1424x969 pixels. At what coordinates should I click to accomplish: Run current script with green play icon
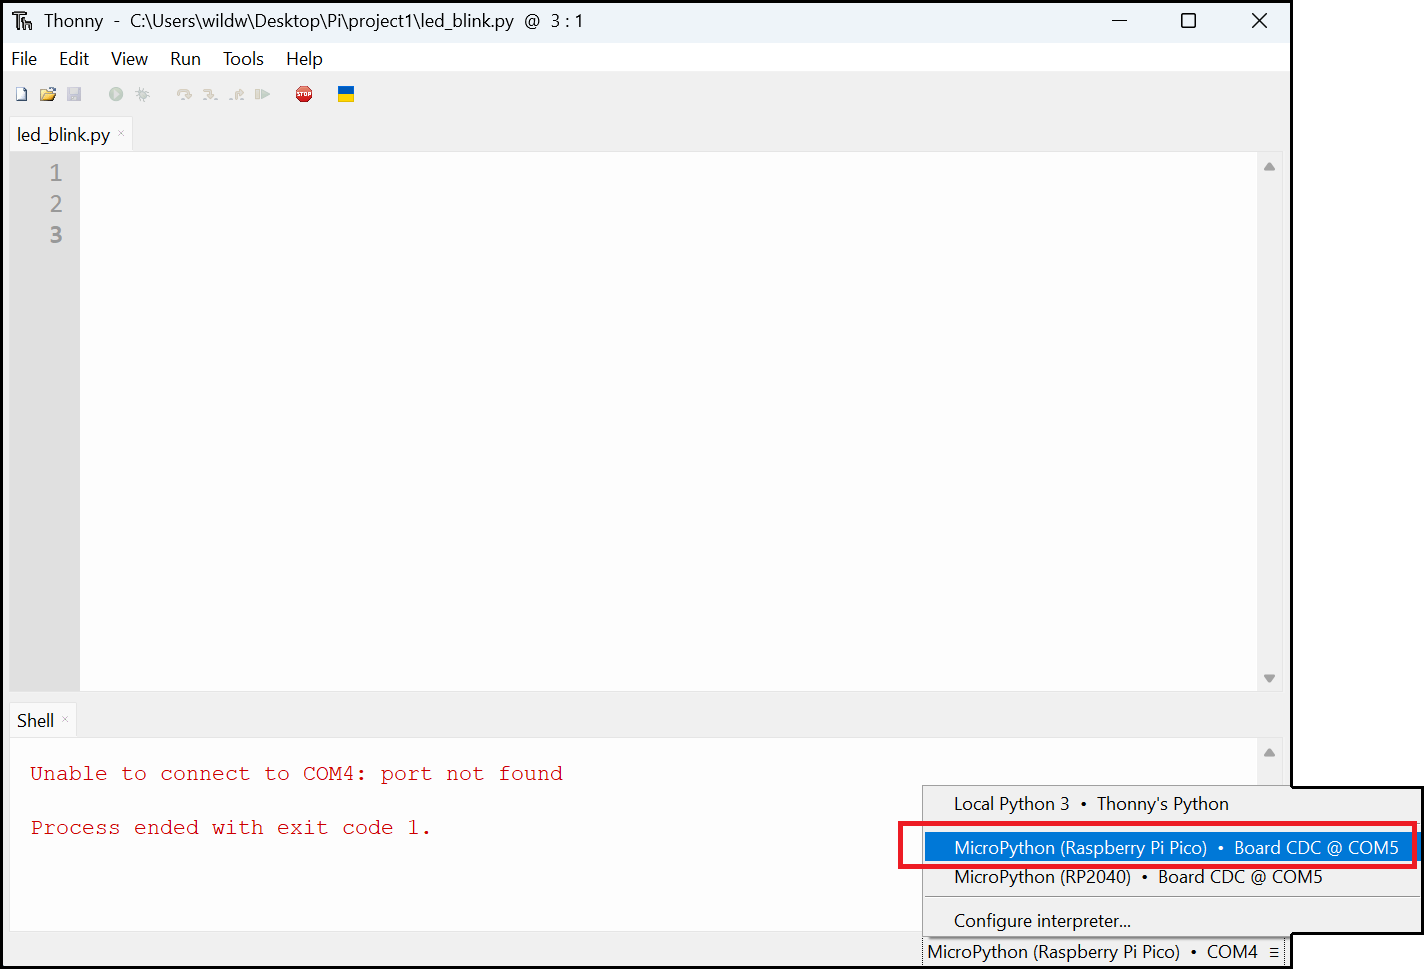click(x=116, y=94)
